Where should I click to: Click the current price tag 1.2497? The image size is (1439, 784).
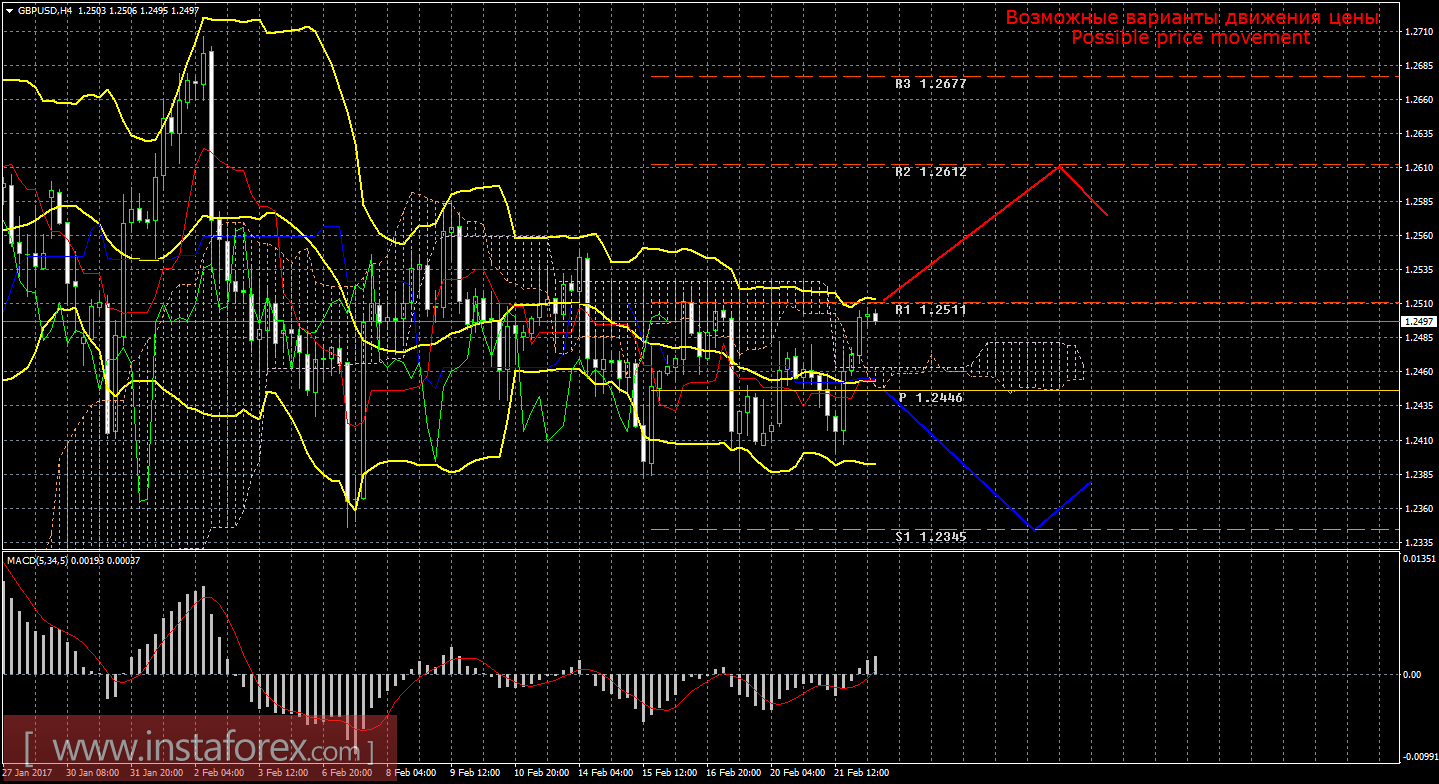click(1419, 321)
